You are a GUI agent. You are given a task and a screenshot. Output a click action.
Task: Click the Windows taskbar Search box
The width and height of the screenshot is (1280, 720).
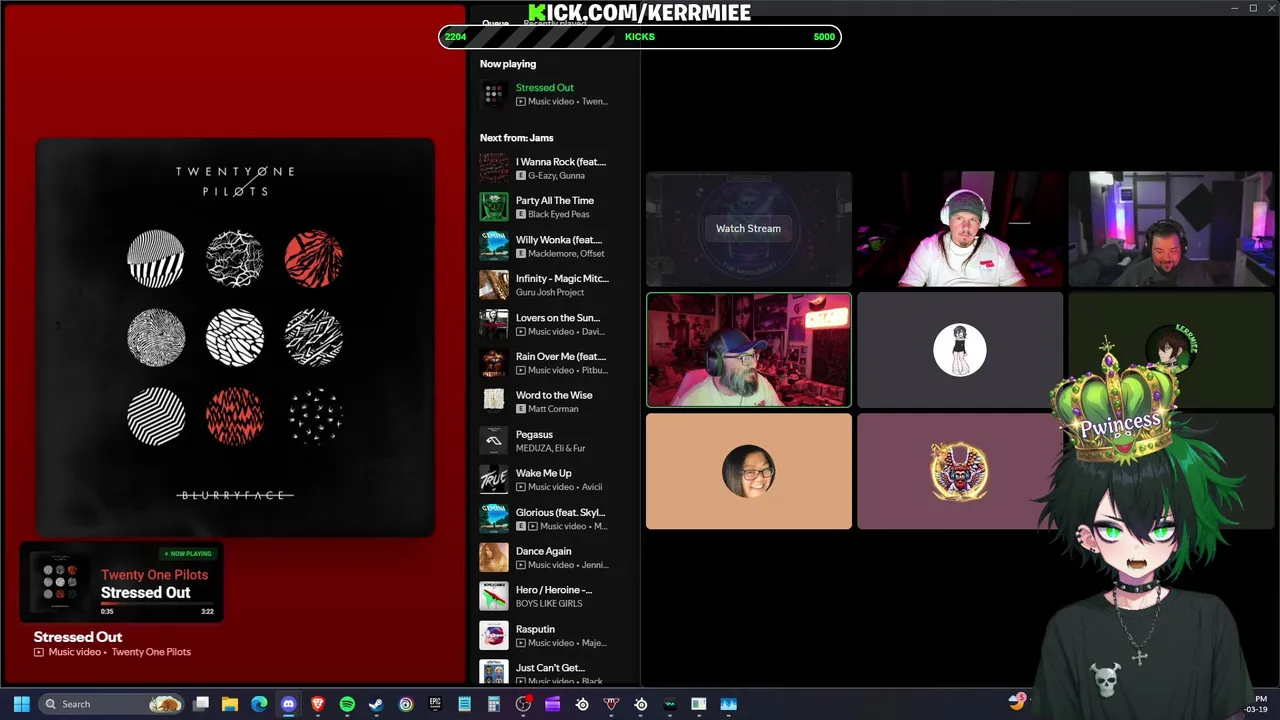point(111,704)
